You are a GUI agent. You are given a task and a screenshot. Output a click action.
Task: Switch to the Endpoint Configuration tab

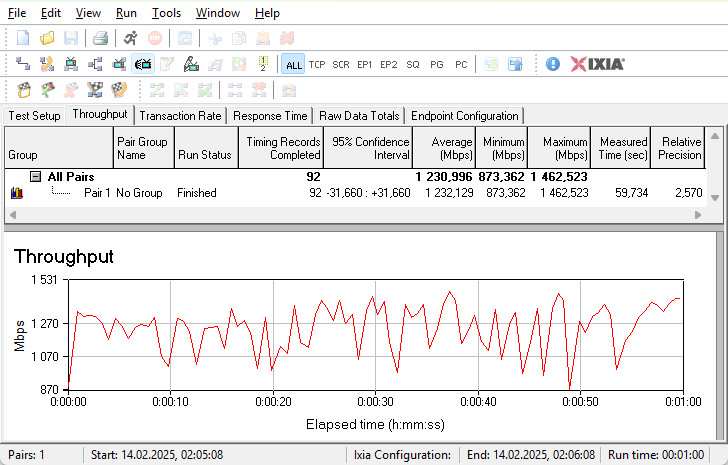(465, 116)
